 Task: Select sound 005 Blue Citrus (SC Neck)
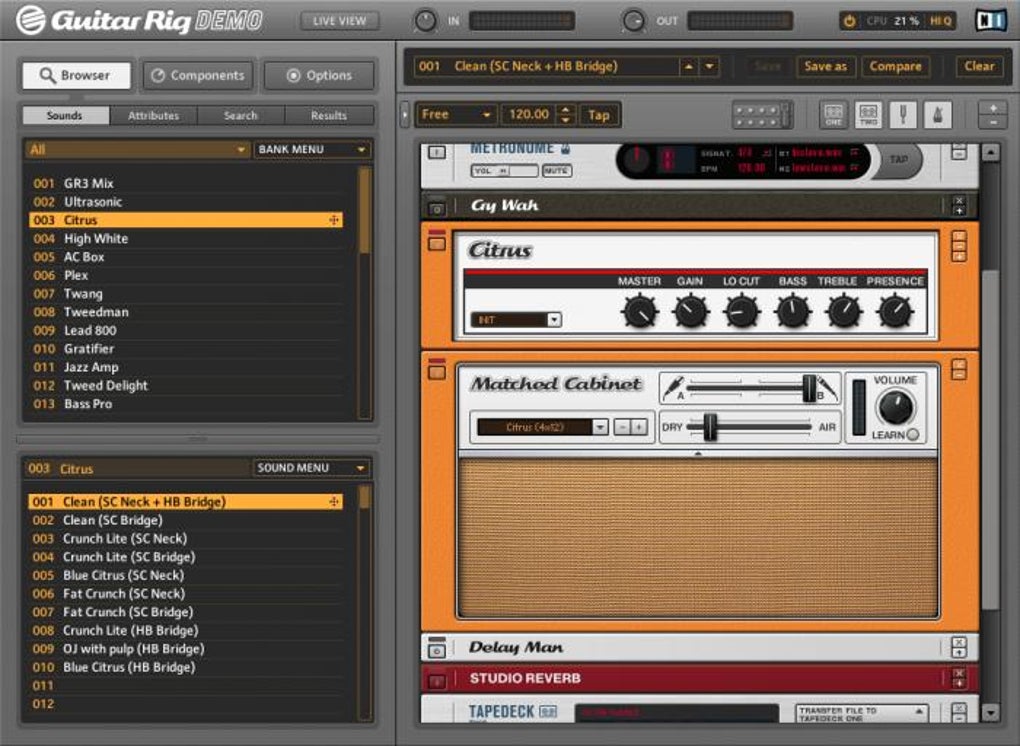(x=185, y=576)
